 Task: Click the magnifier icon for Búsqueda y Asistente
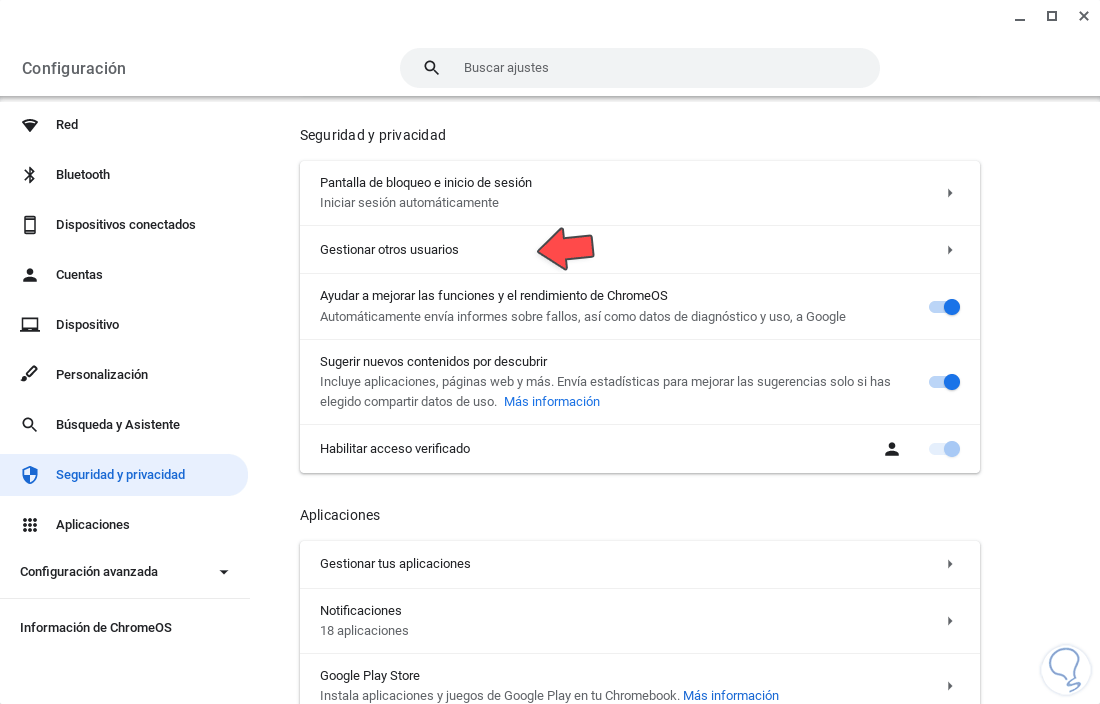click(30, 425)
